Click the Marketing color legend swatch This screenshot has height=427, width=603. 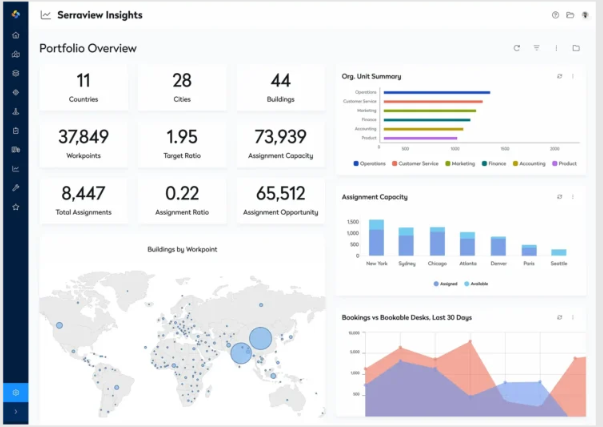448,163
